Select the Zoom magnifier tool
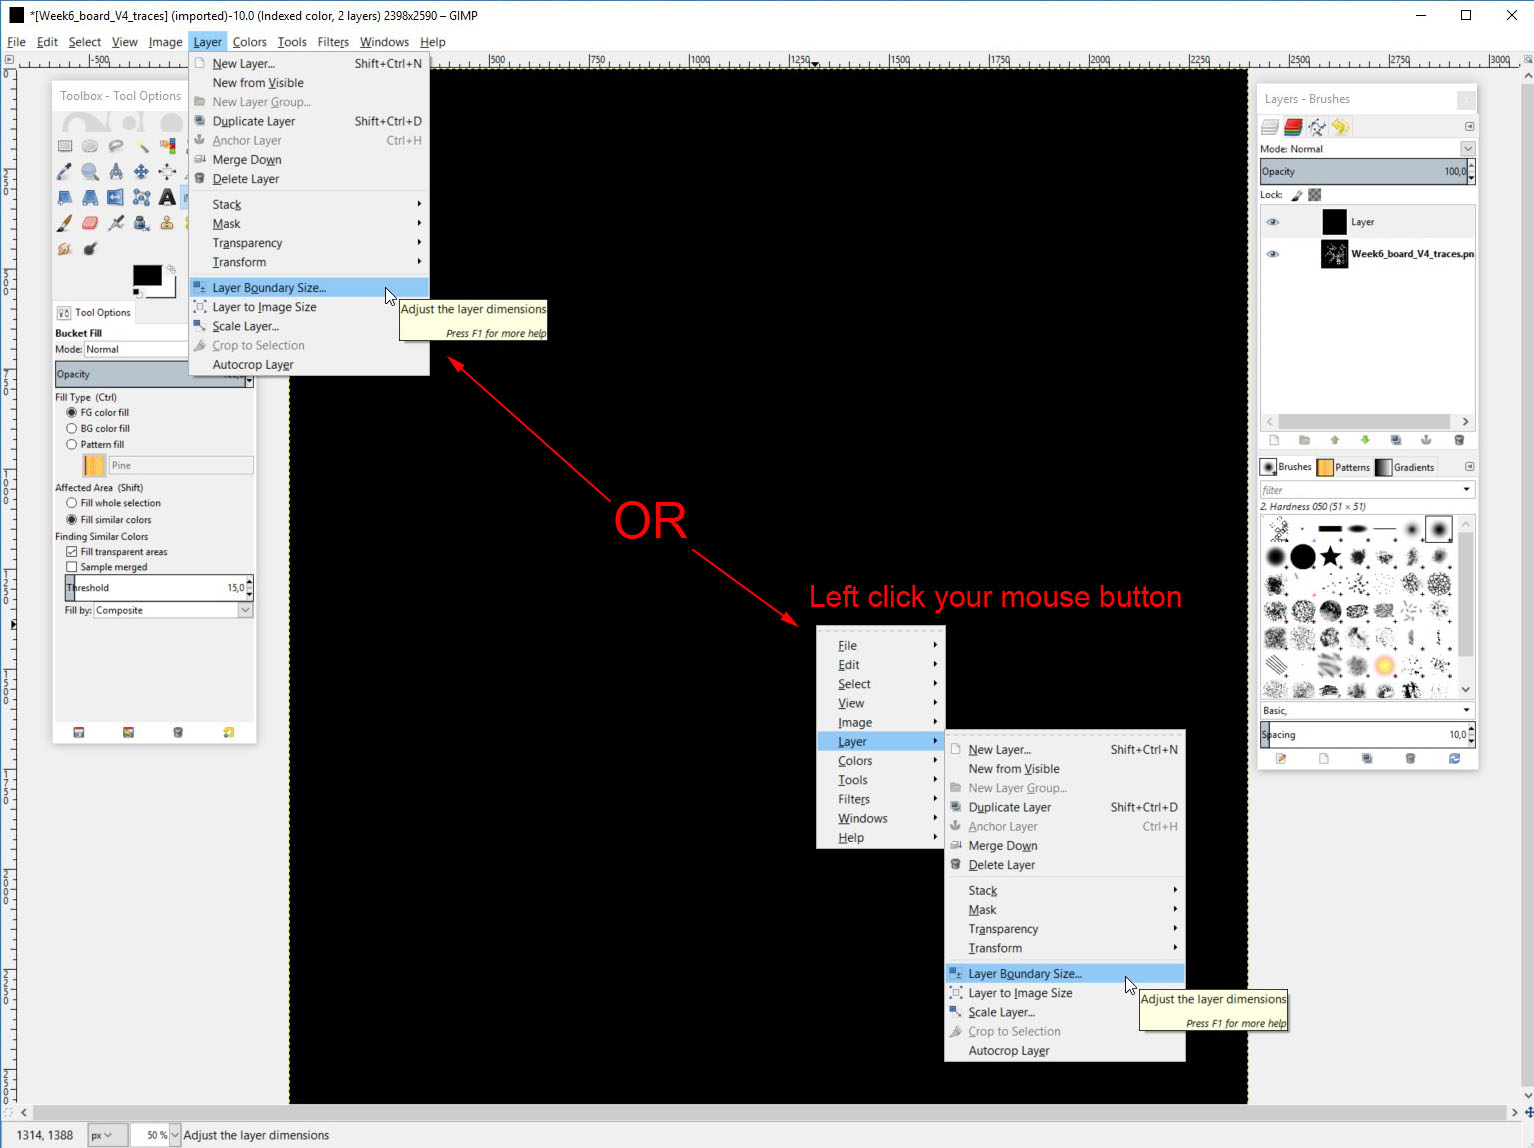Screen dimensions: 1534x1148 90,172
